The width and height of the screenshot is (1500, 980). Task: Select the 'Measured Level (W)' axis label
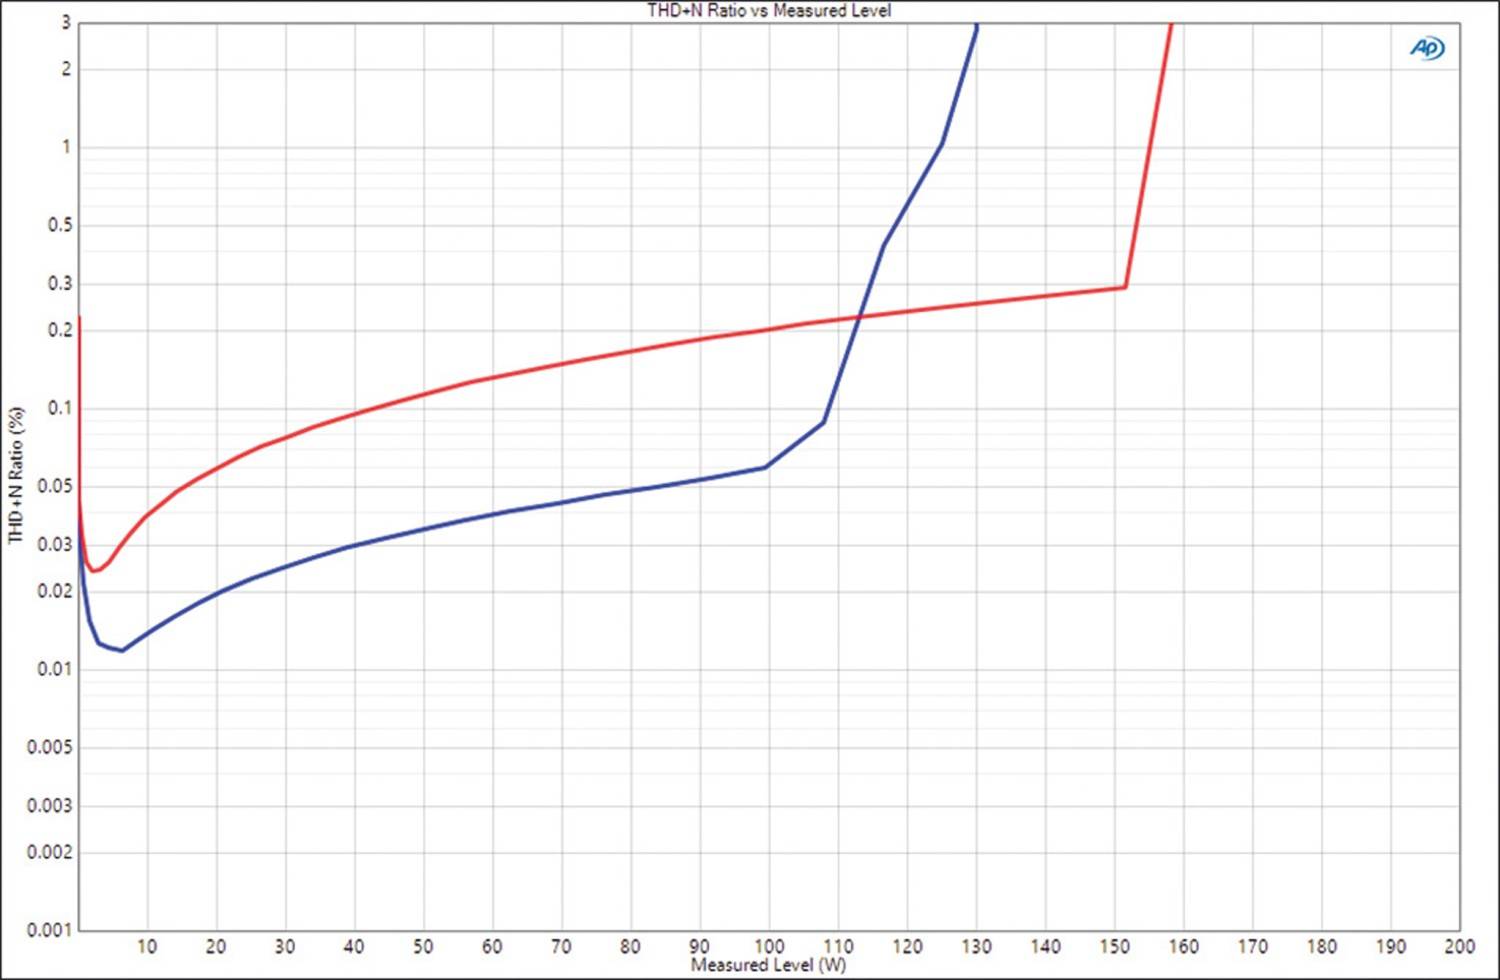point(768,965)
